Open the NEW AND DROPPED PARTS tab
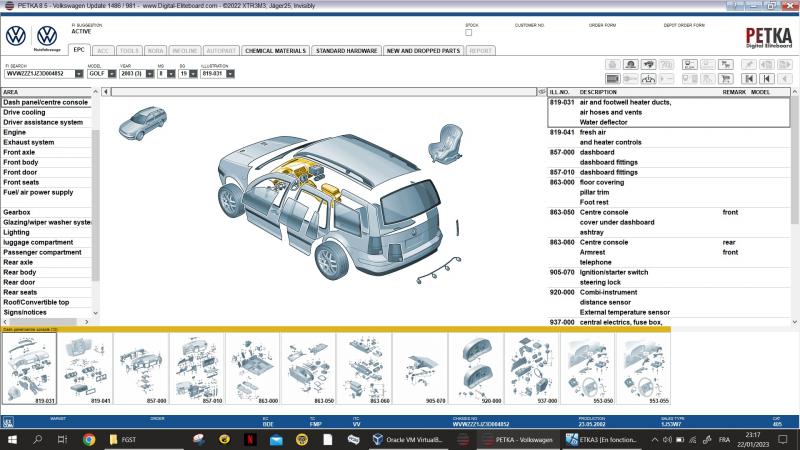The width and height of the screenshot is (800, 450). coord(423,51)
